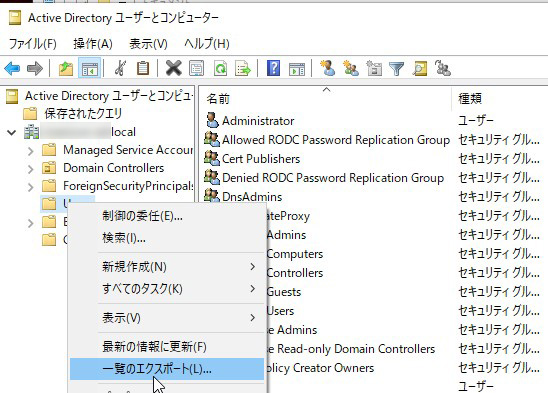The image size is (548, 393).
Task: Click the Delete X icon
Action: [173, 68]
